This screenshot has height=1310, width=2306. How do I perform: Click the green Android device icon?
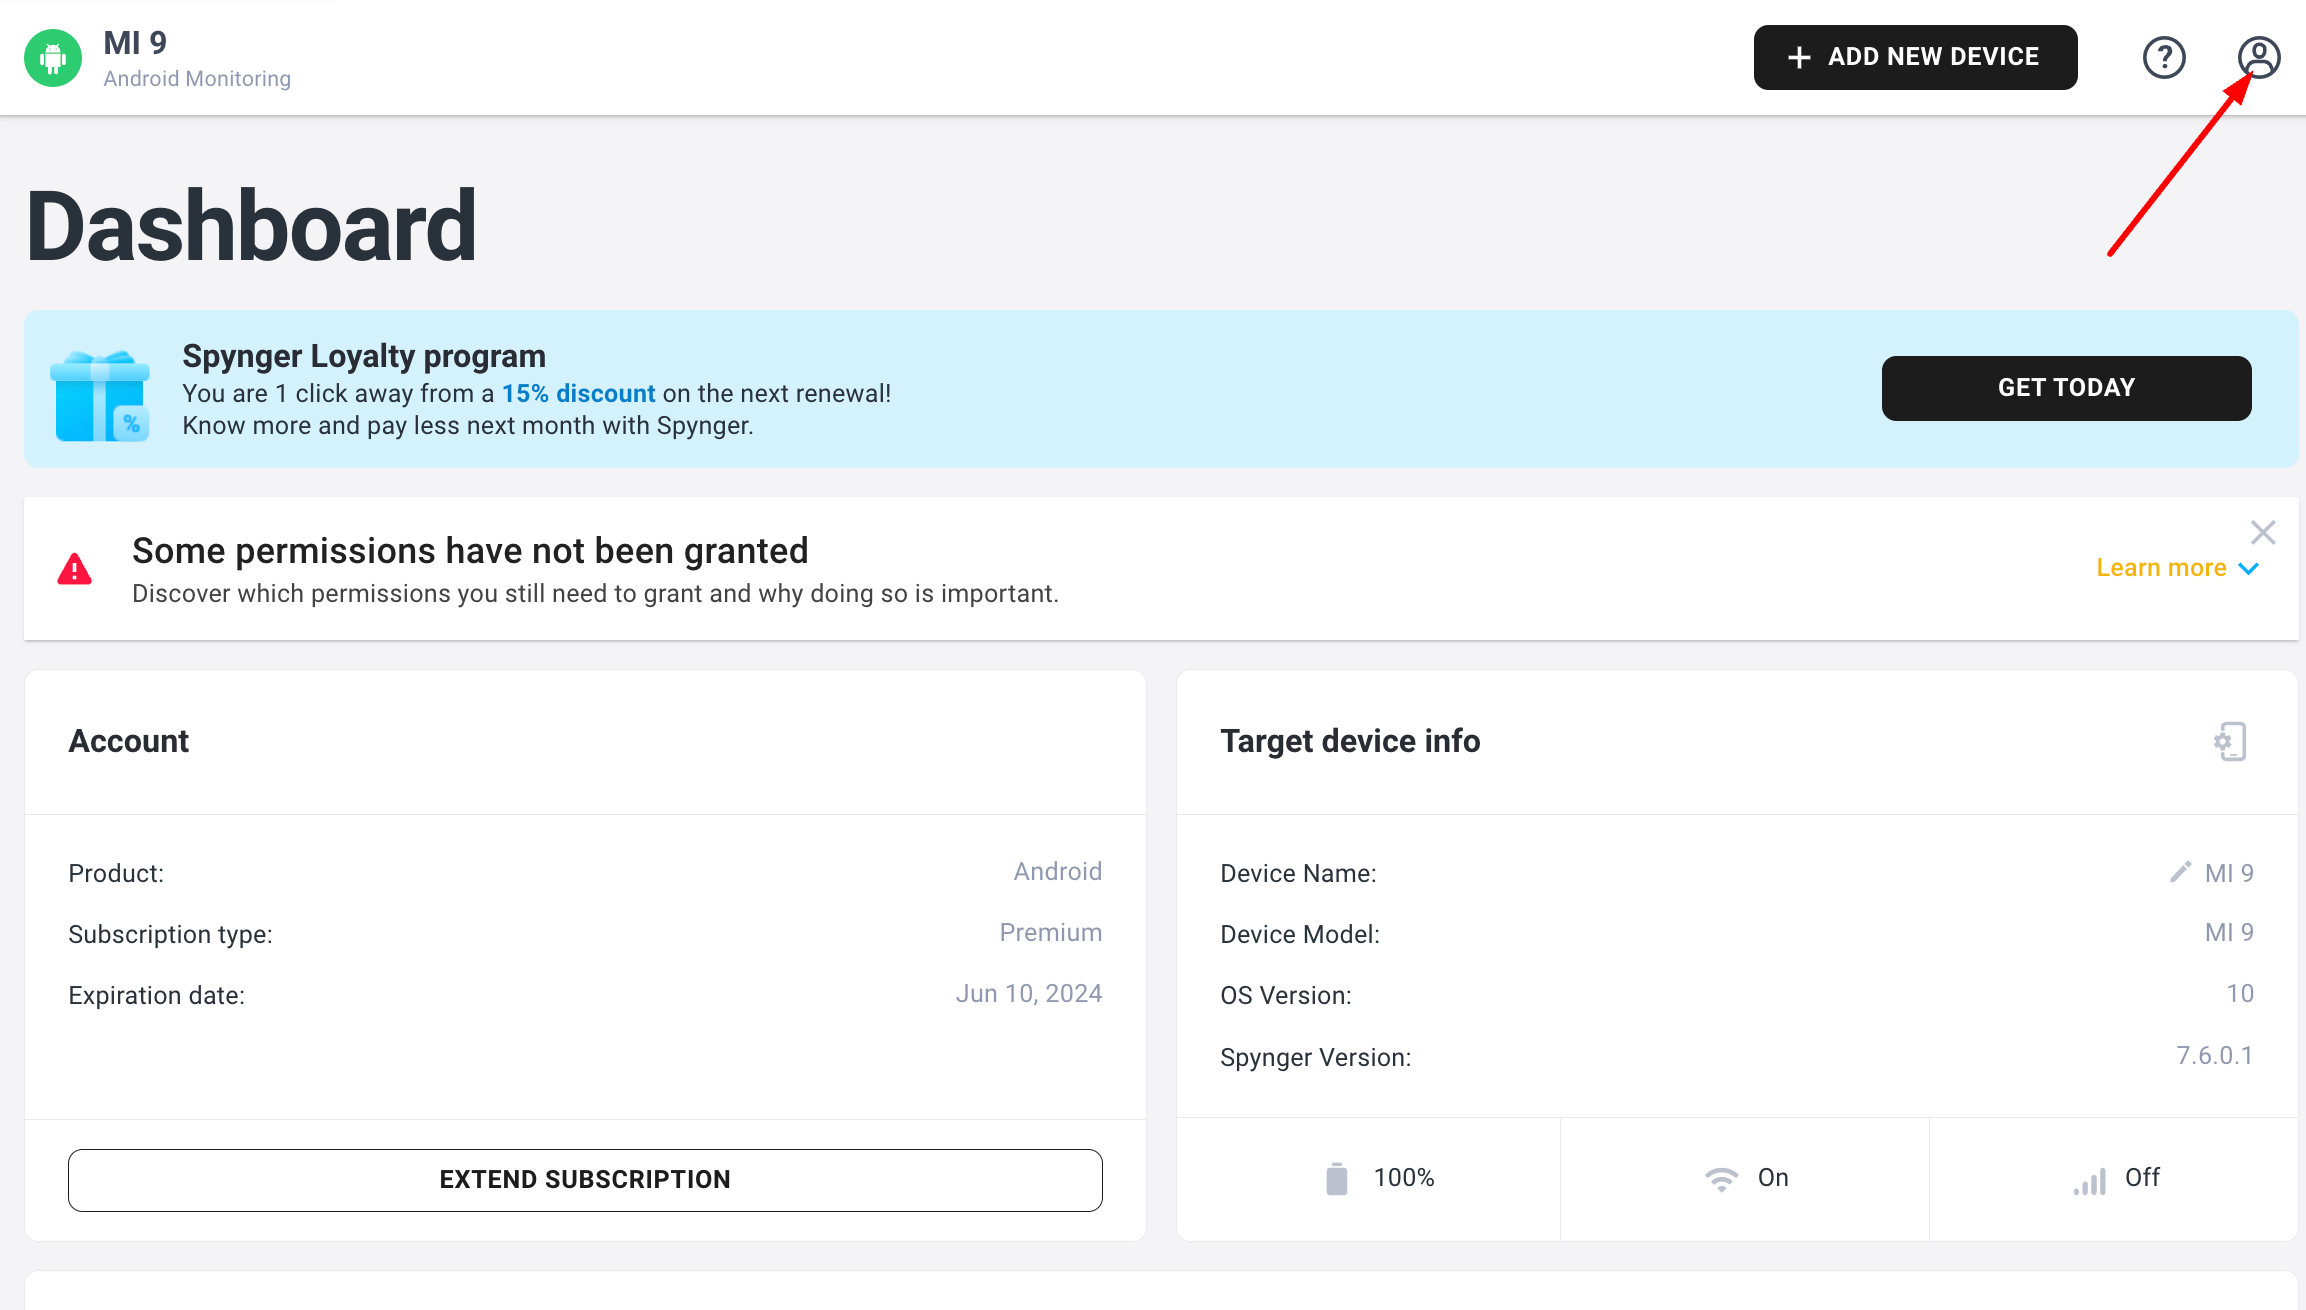pyautogui.click(x=53, y=58)
